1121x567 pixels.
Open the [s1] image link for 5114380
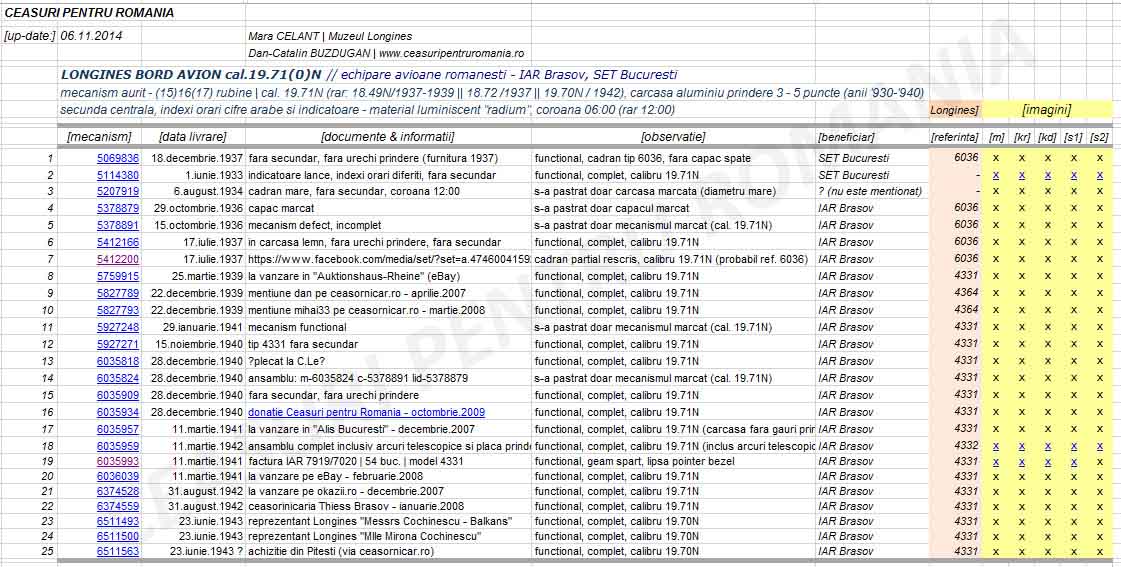[x=1073, y=175]
